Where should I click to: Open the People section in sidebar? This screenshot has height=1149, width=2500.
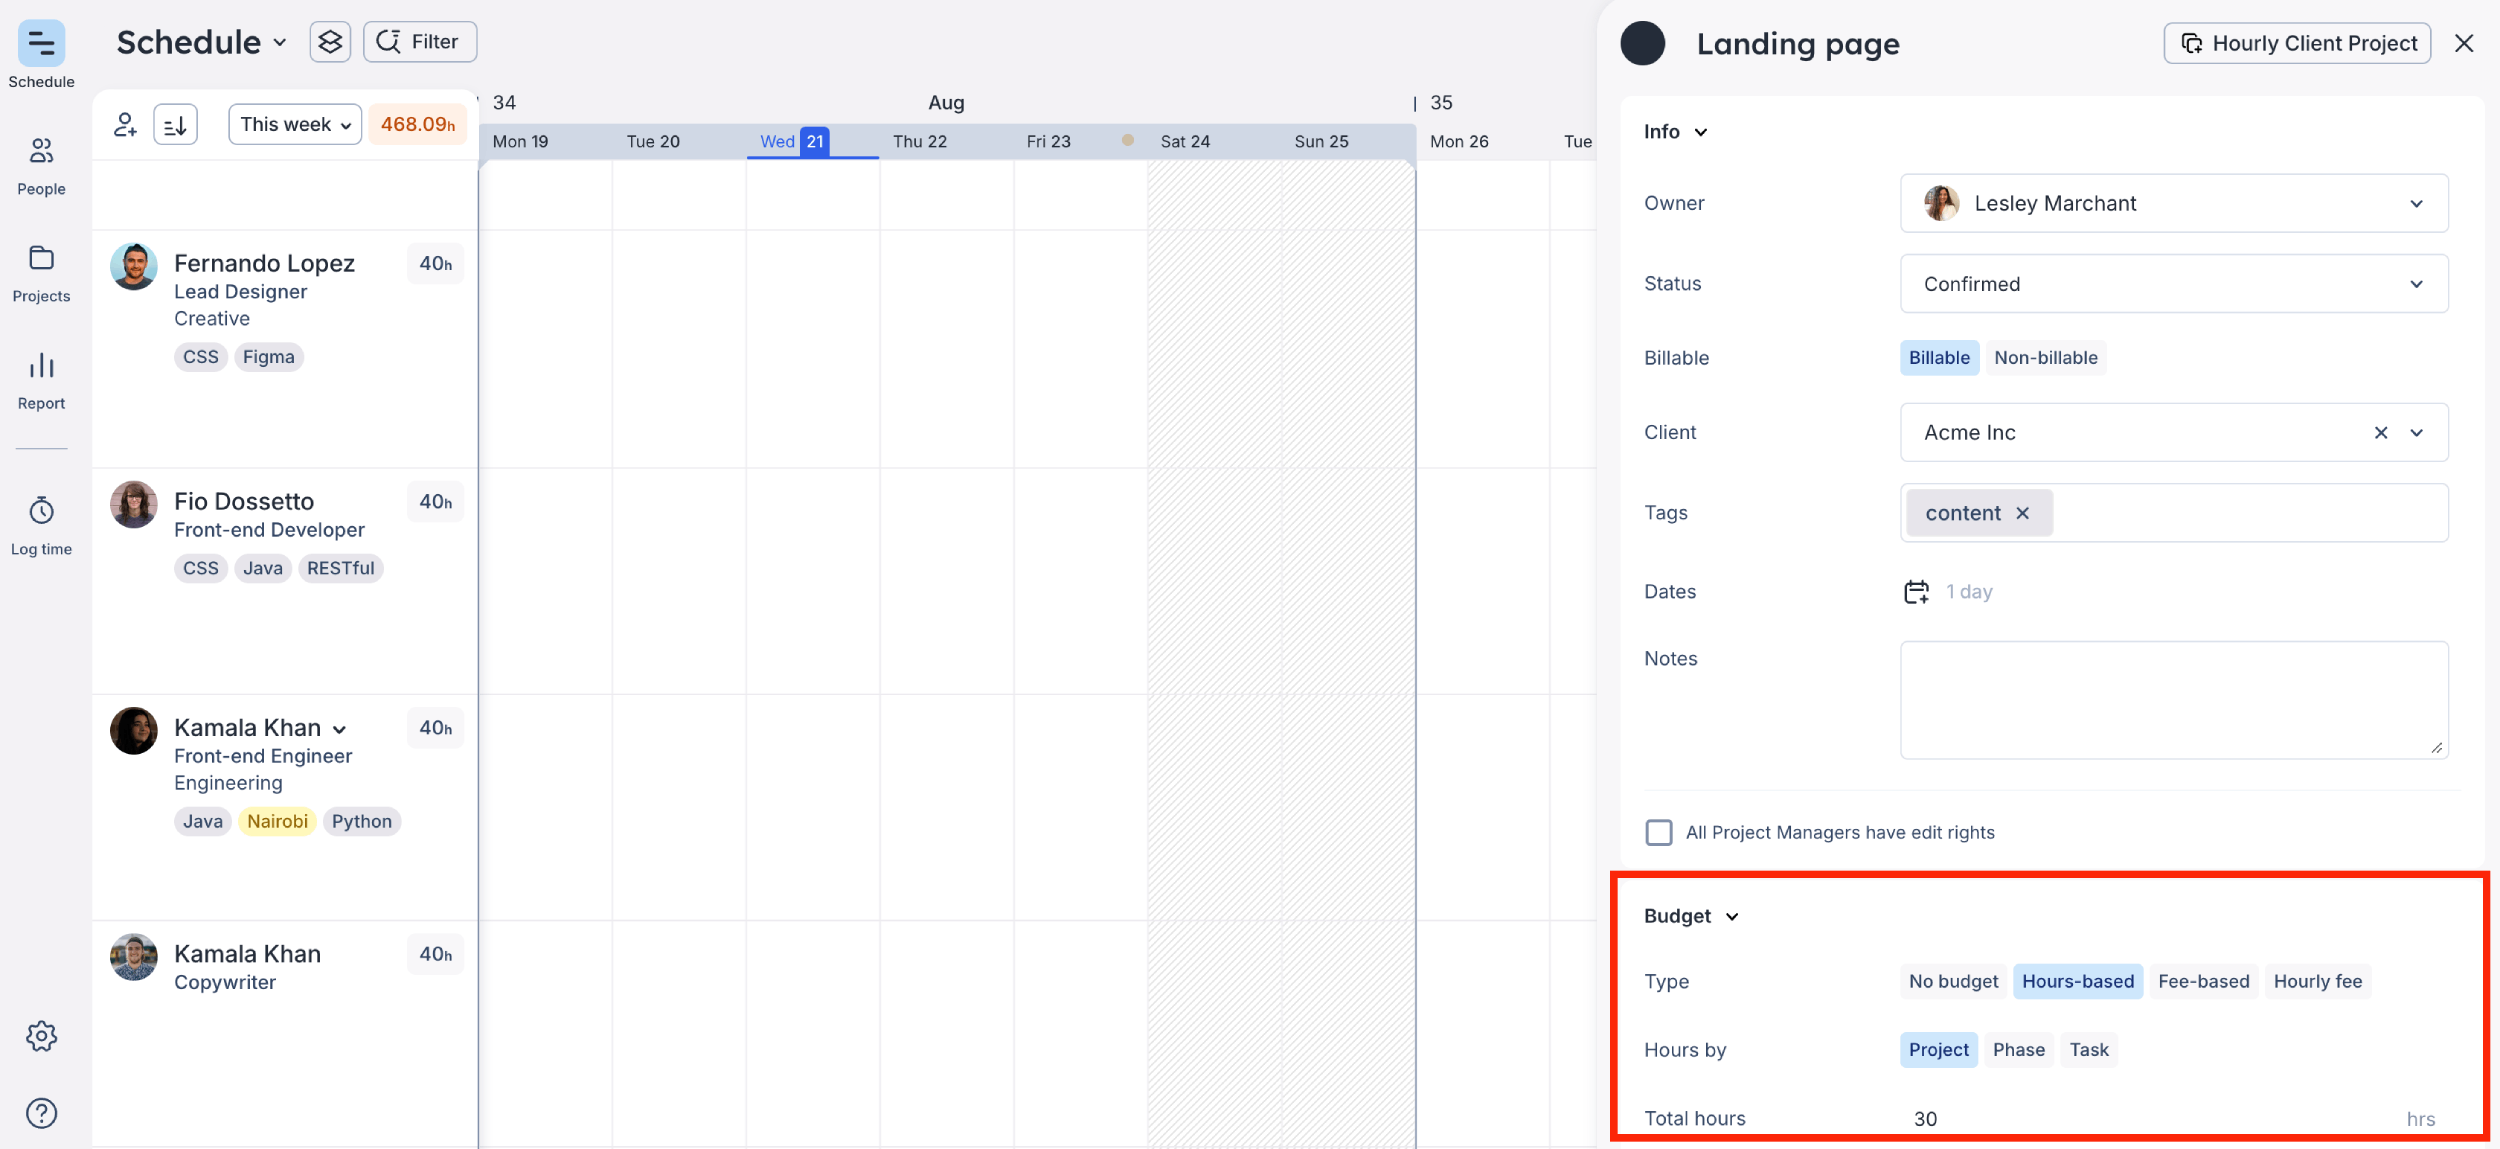point(41,165)
